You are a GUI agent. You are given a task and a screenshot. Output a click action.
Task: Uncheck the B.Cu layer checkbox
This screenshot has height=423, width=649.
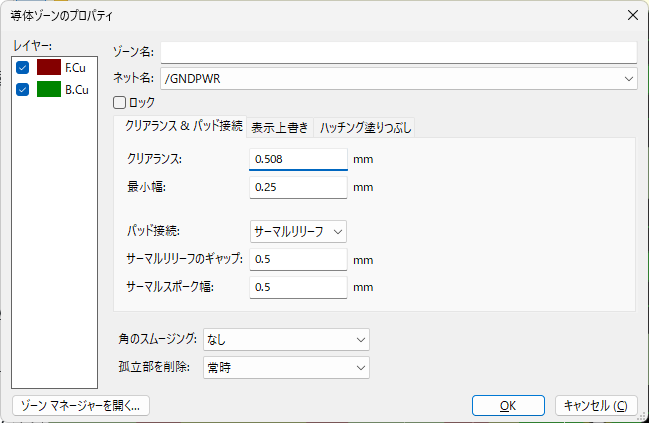pyautogui.click(x=23, y=89)
